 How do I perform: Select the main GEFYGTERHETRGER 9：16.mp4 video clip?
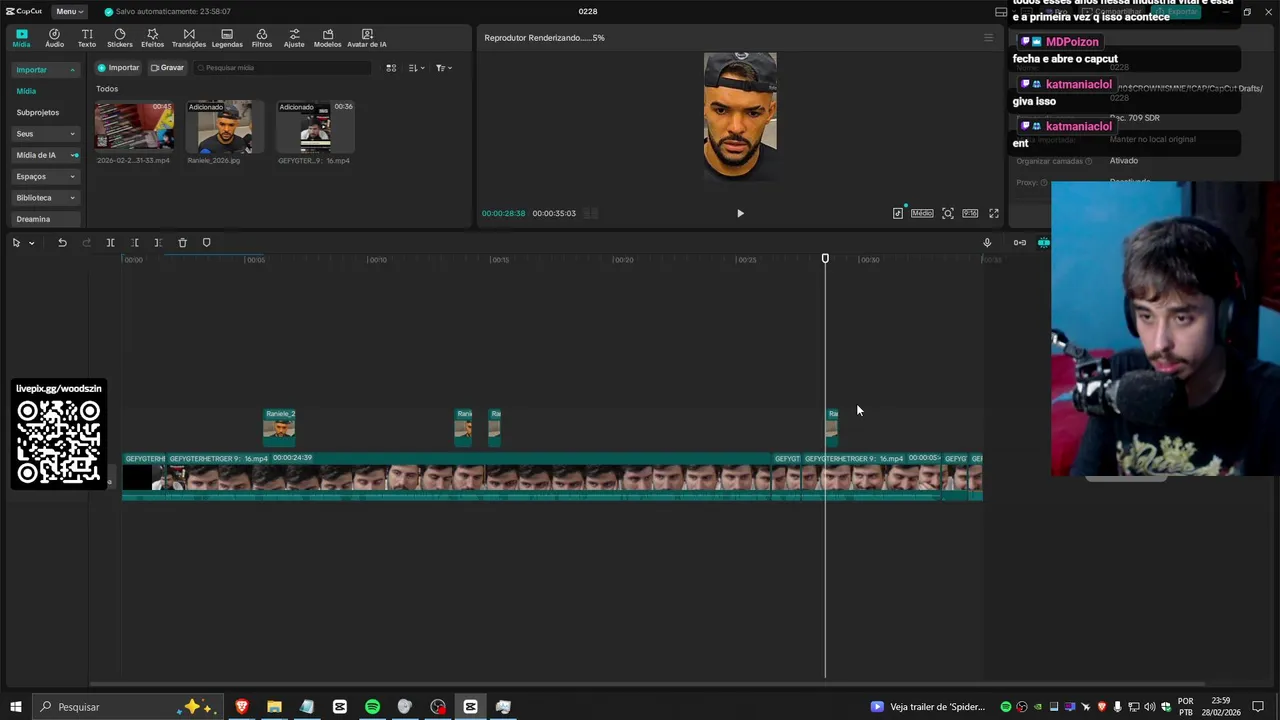click(470, 476)
